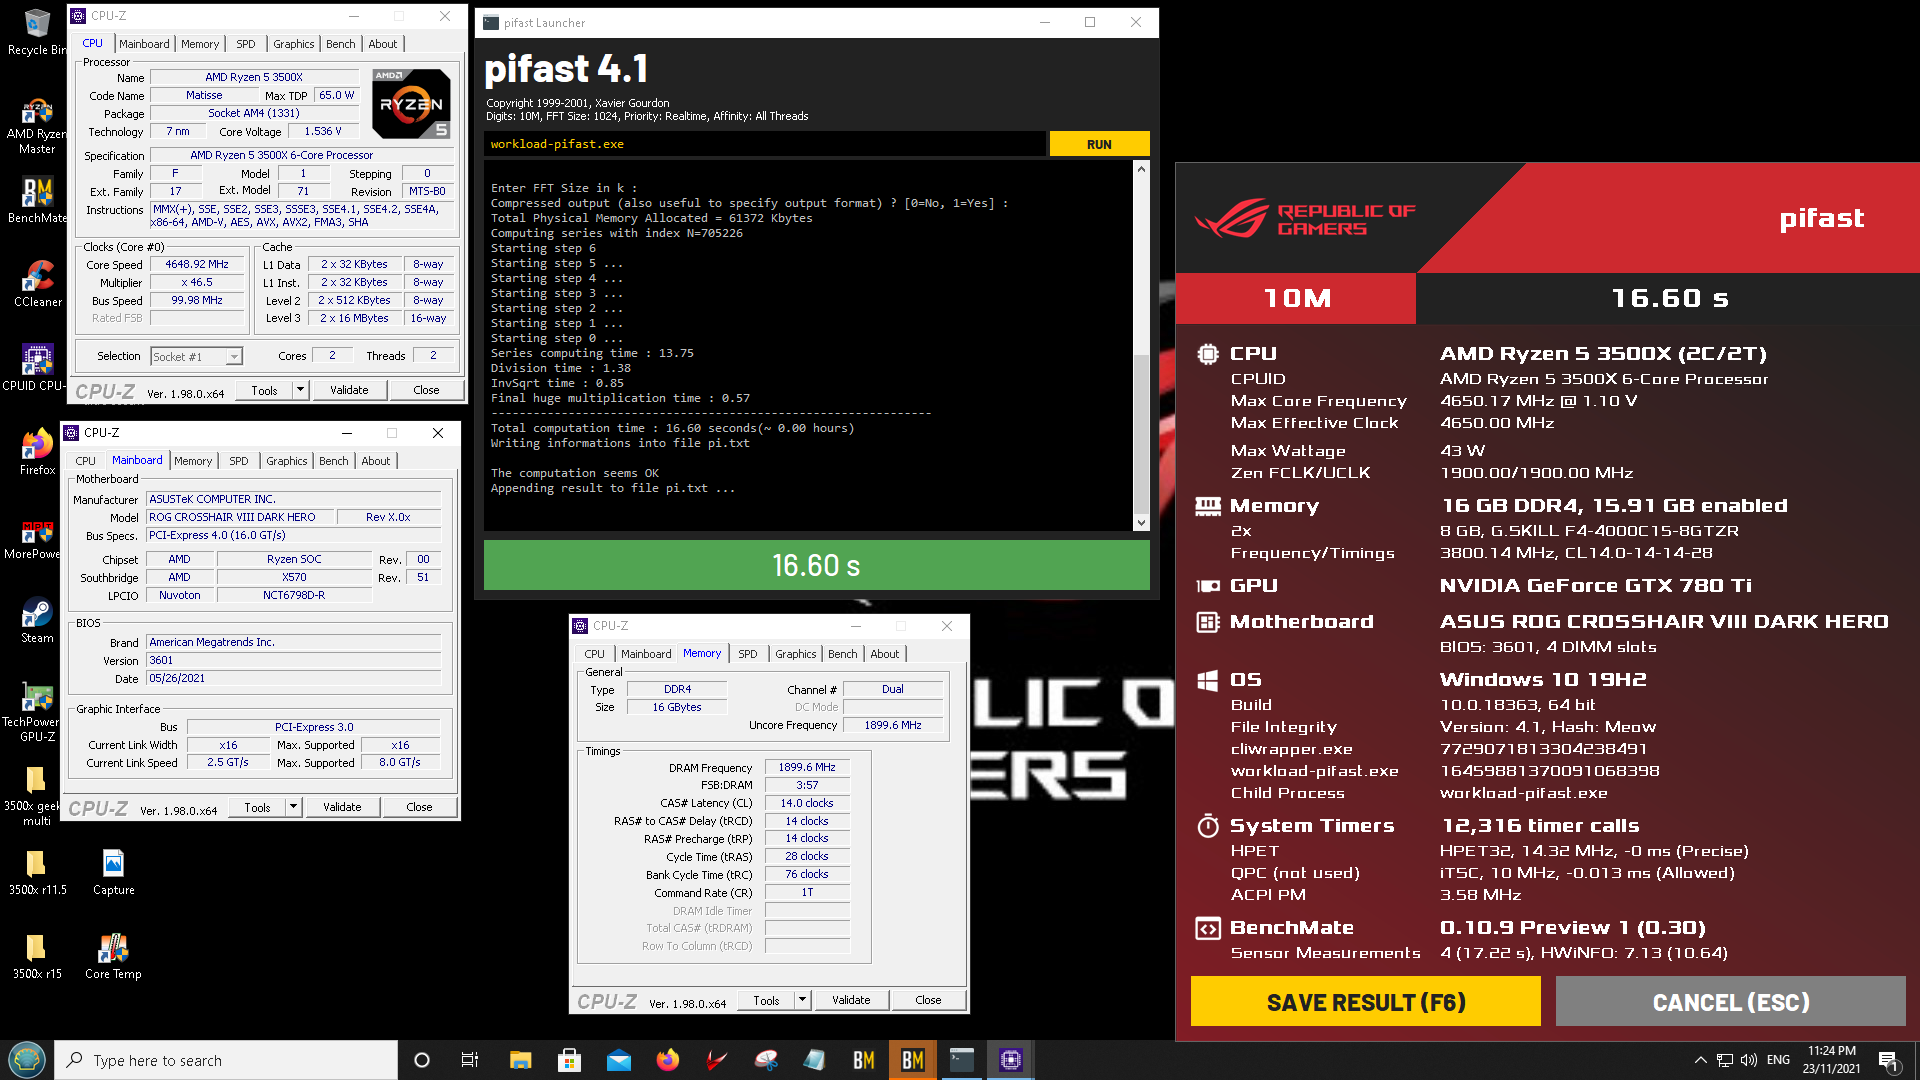1920x1080 pixels.
Task: Open CCleaner desktop shortcut
Action: point(37,285)
